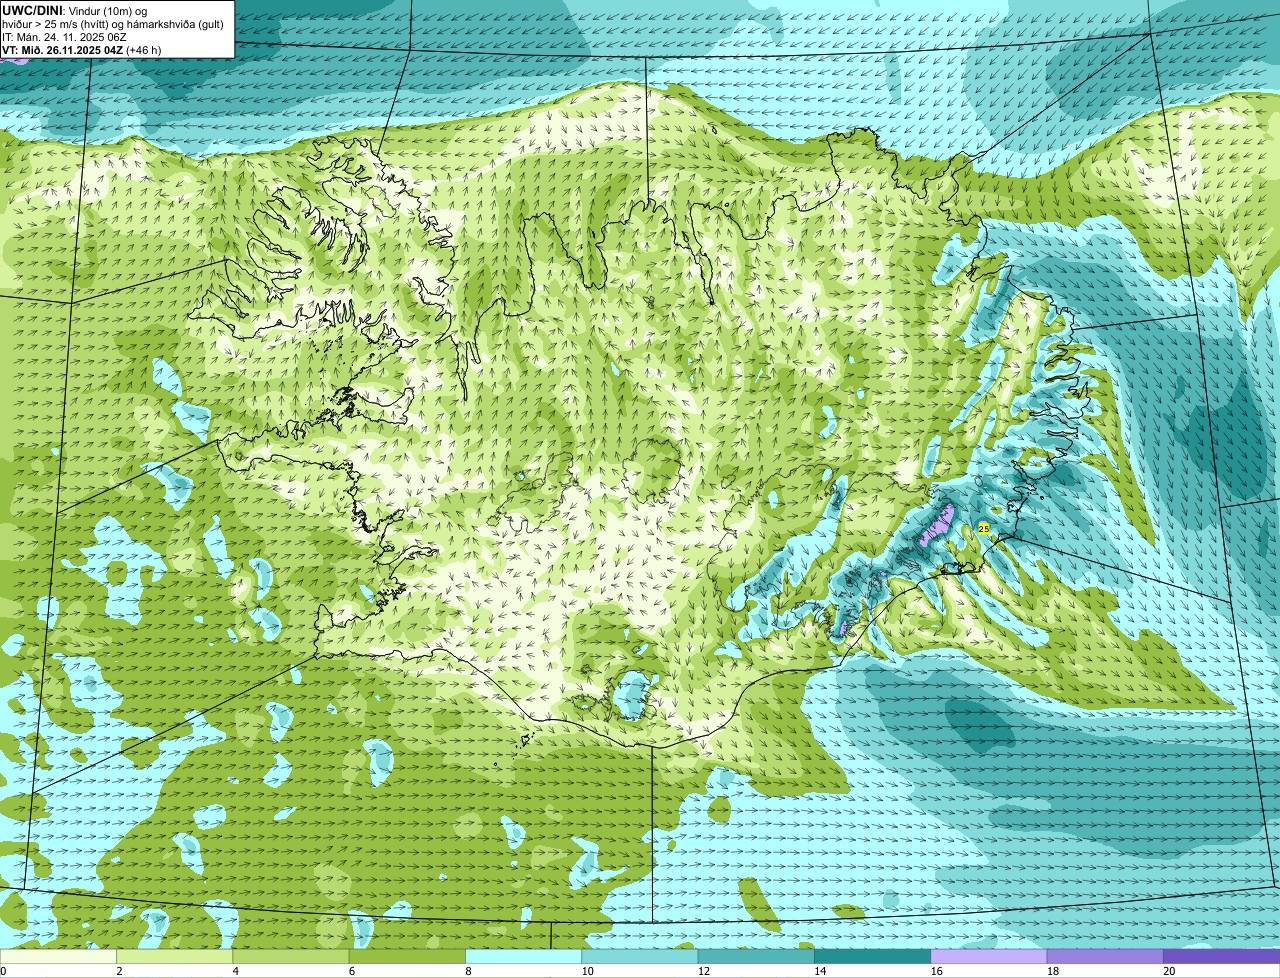
Task: Click the scale label '18'
Action: point(1052,971)
